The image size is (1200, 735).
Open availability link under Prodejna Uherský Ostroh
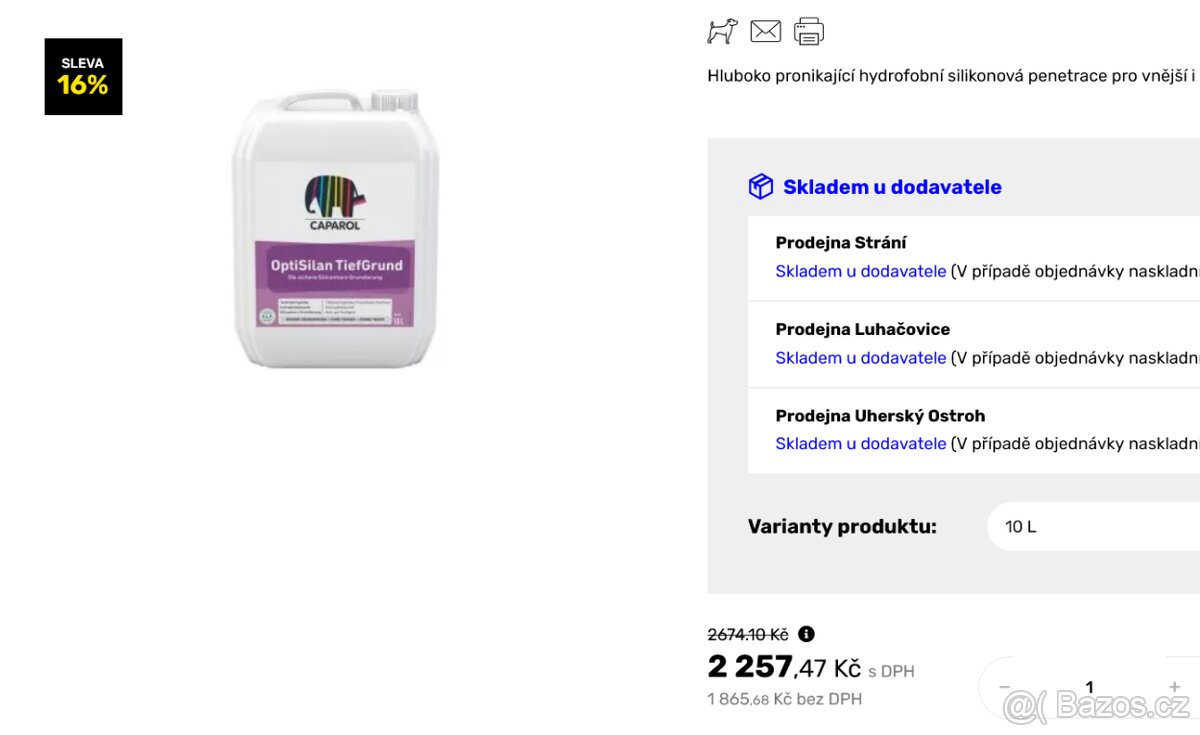860,443
